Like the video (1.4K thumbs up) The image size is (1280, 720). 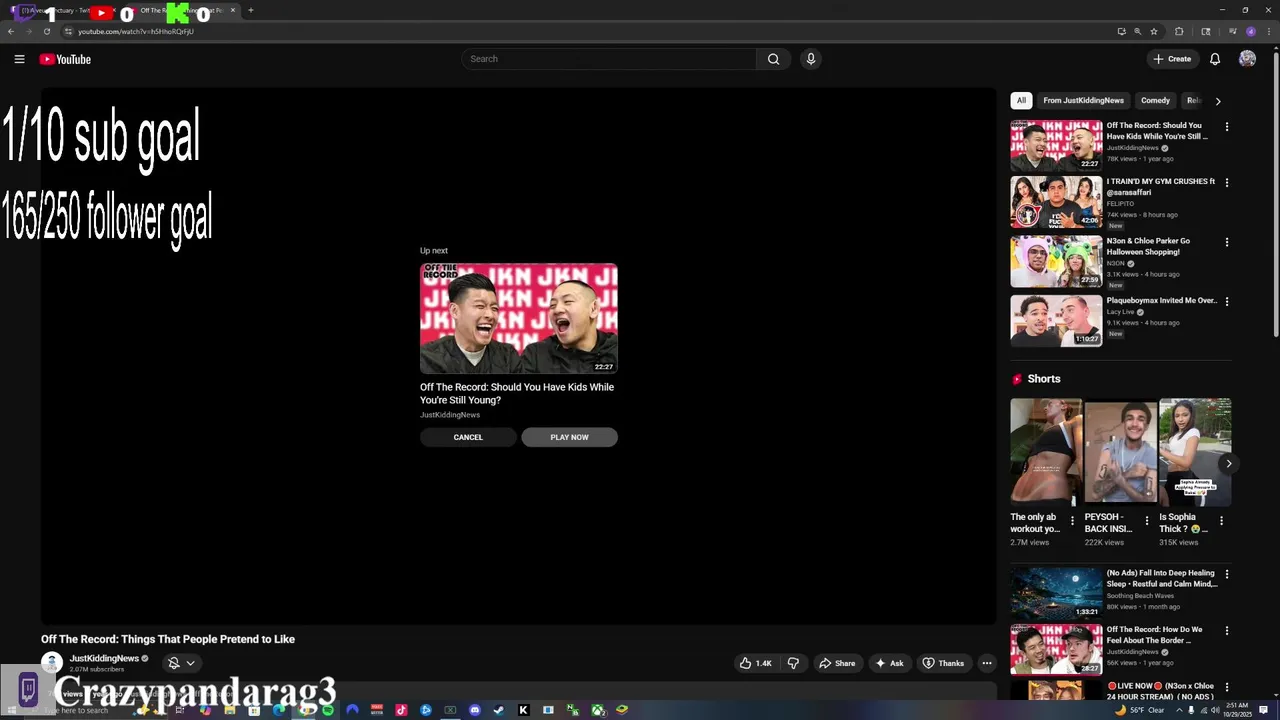(x=756, y=663)
